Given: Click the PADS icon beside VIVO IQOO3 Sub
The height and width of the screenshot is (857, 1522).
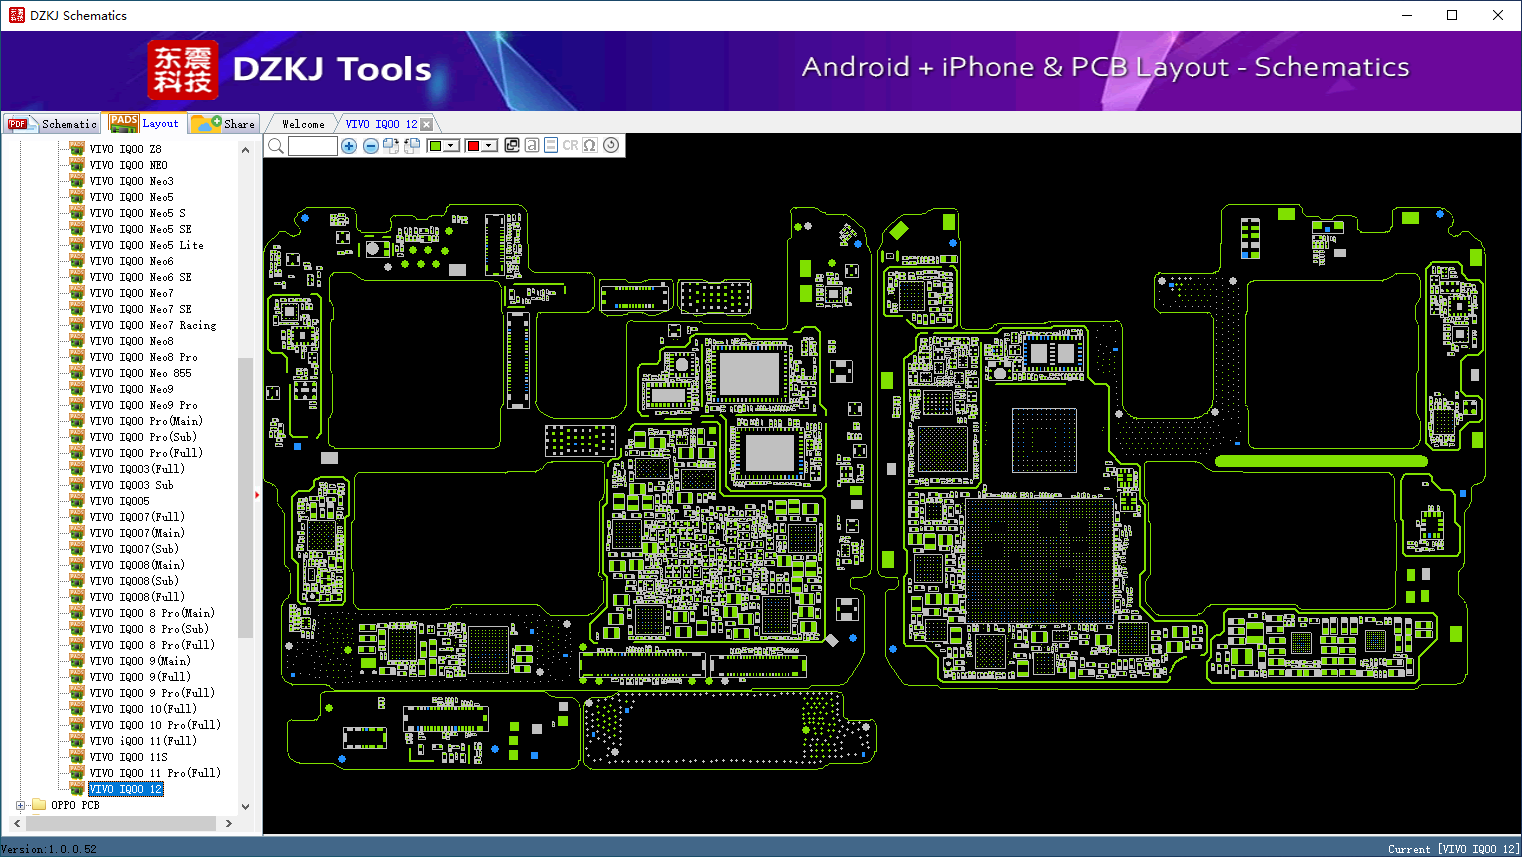Looking at the screenshot, I should click(77, 484).
